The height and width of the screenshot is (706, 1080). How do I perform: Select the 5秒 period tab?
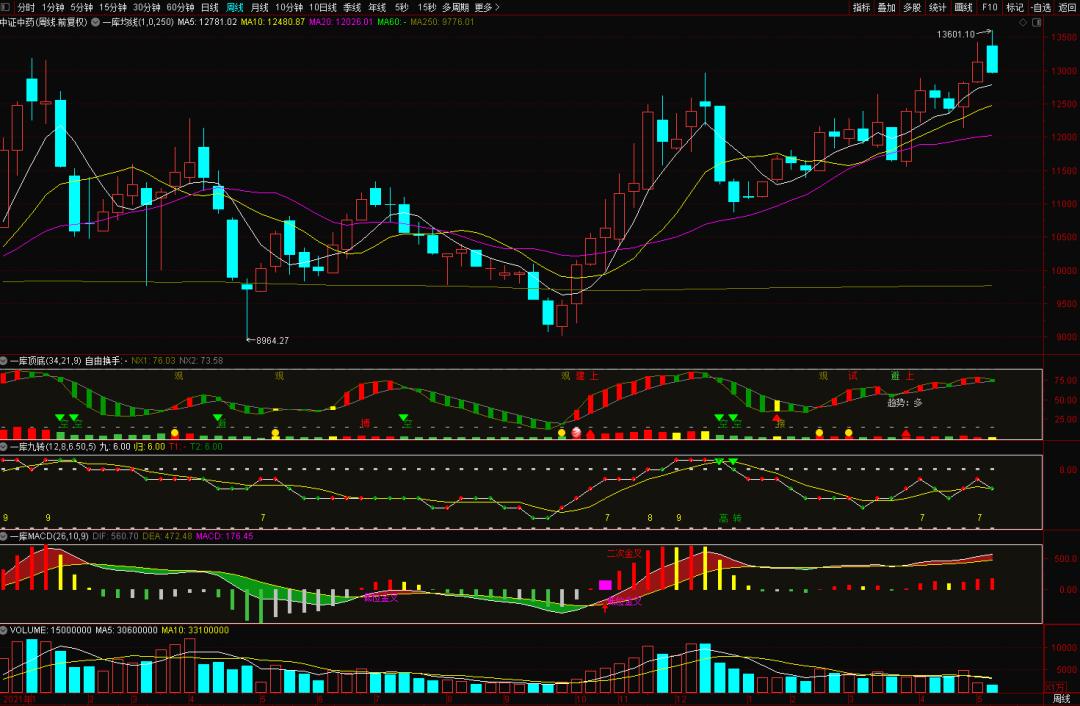[402, 8]
